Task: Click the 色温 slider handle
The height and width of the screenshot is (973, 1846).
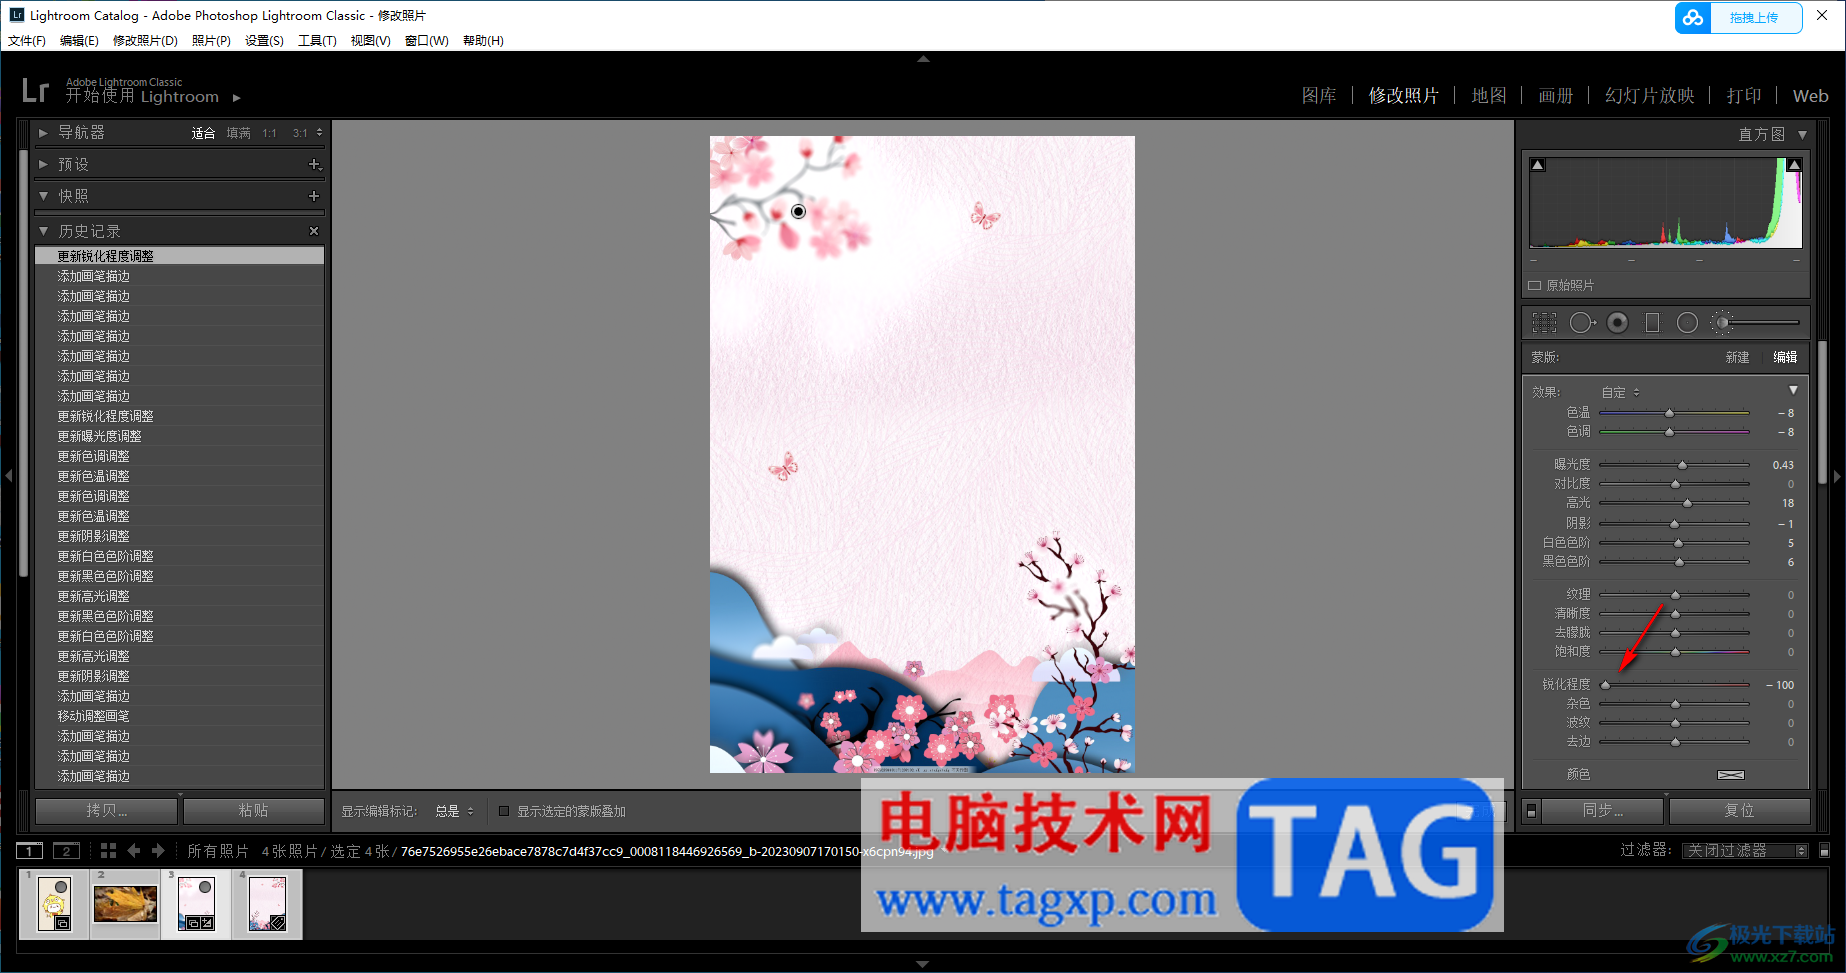Action: 1669,414
